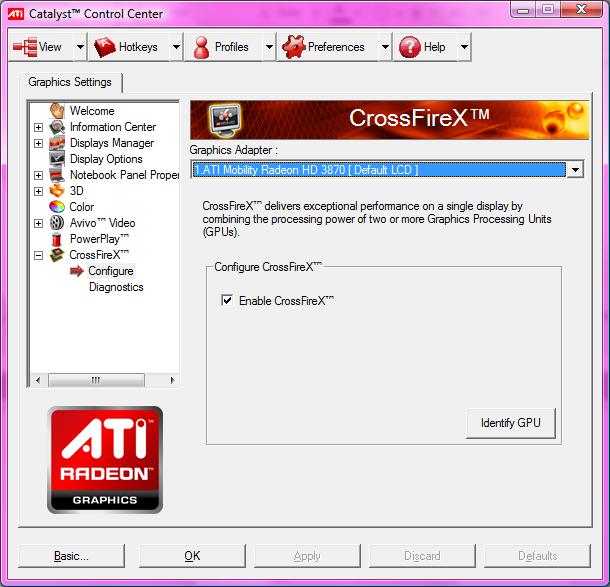Click the Profiles person icon
Viewport: 610px width, 587px height.
(202, 47)
